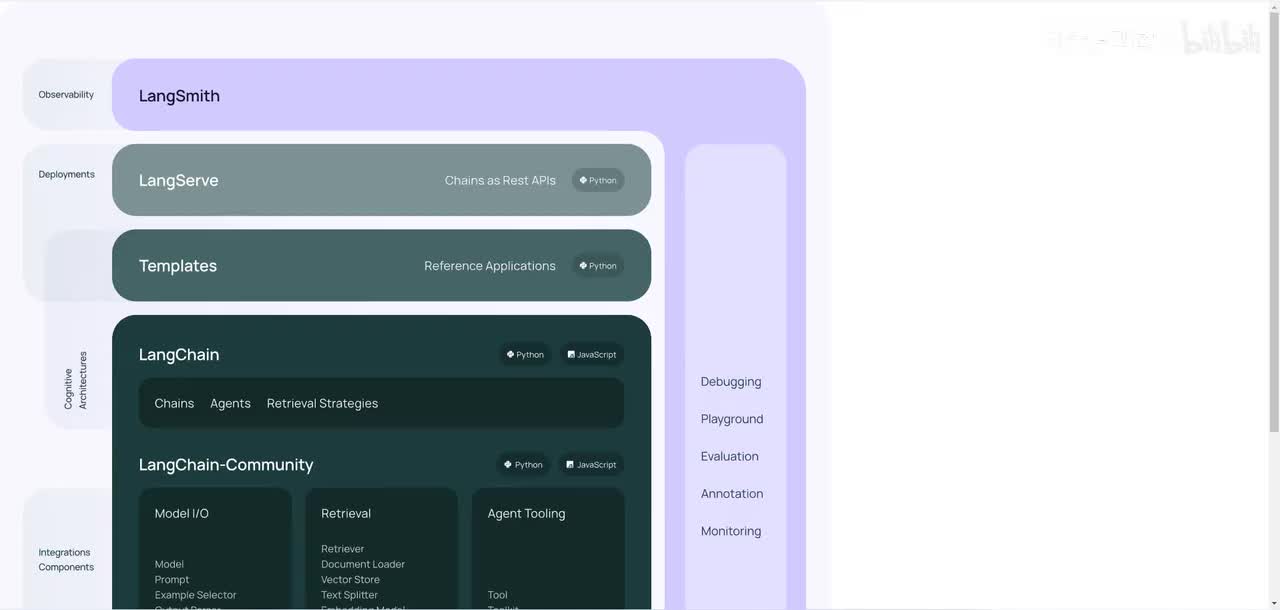Click the JavaScript badge beside the LangChain heading
Viewport: 1280px width, 610px height.
click(592, 355)
